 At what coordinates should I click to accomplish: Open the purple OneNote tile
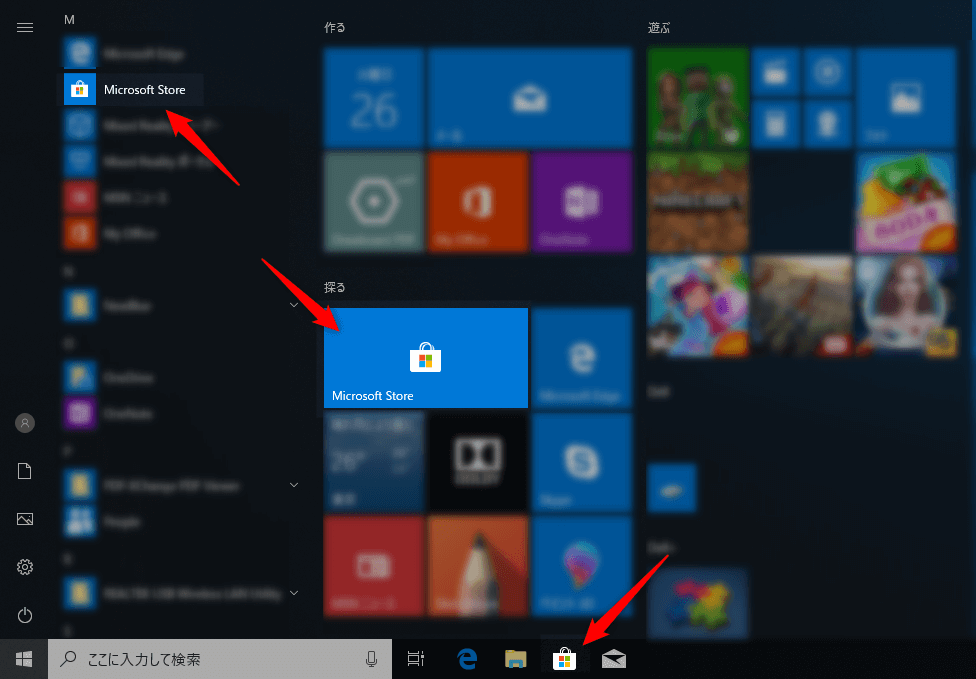click(x=582, y=202)
